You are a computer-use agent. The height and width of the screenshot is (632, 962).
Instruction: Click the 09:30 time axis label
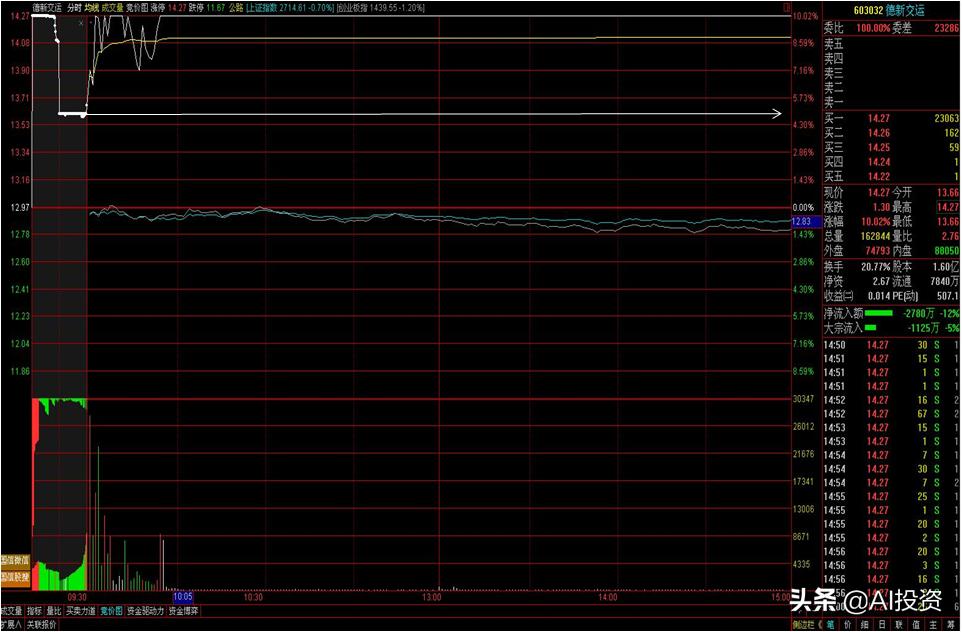[77, 596]
